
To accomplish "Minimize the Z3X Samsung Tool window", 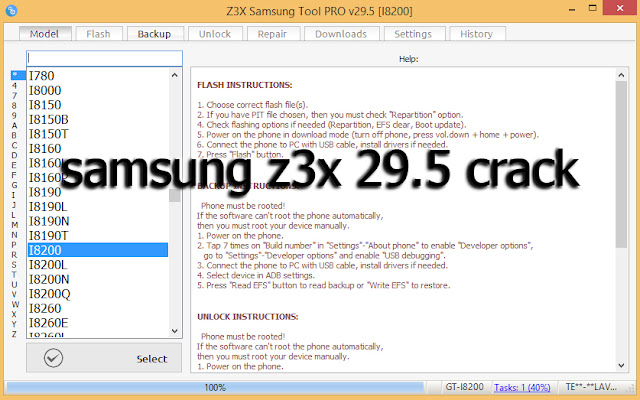I will point(572,8).
